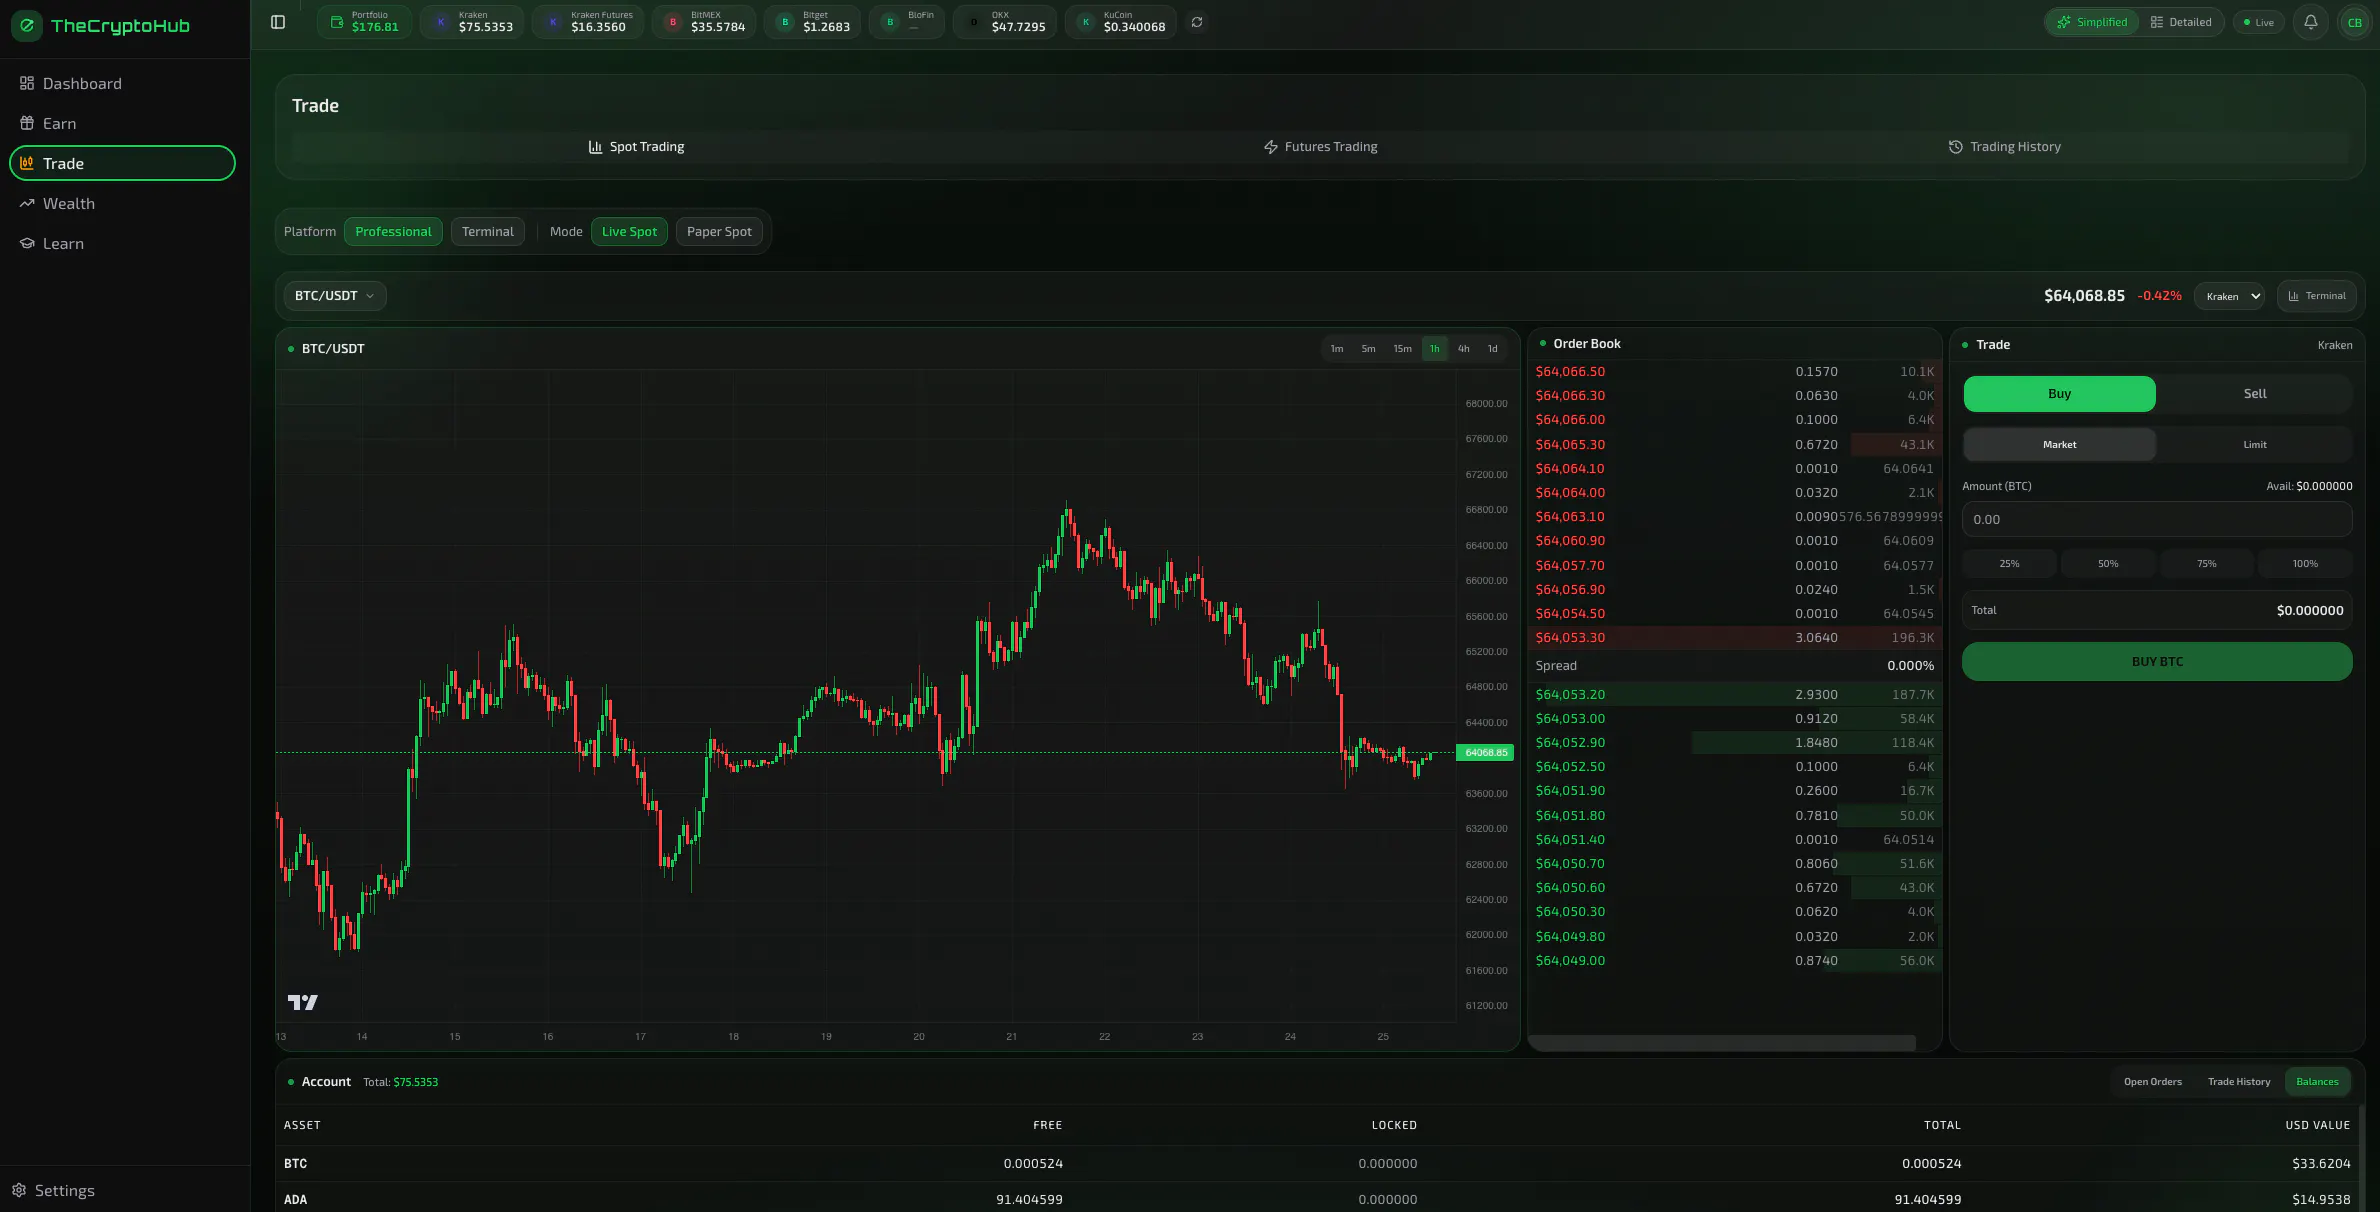Select Paper Spot mode
Image resolution: width=2380 pixels, height=1212 pixels.
[719, 232]
